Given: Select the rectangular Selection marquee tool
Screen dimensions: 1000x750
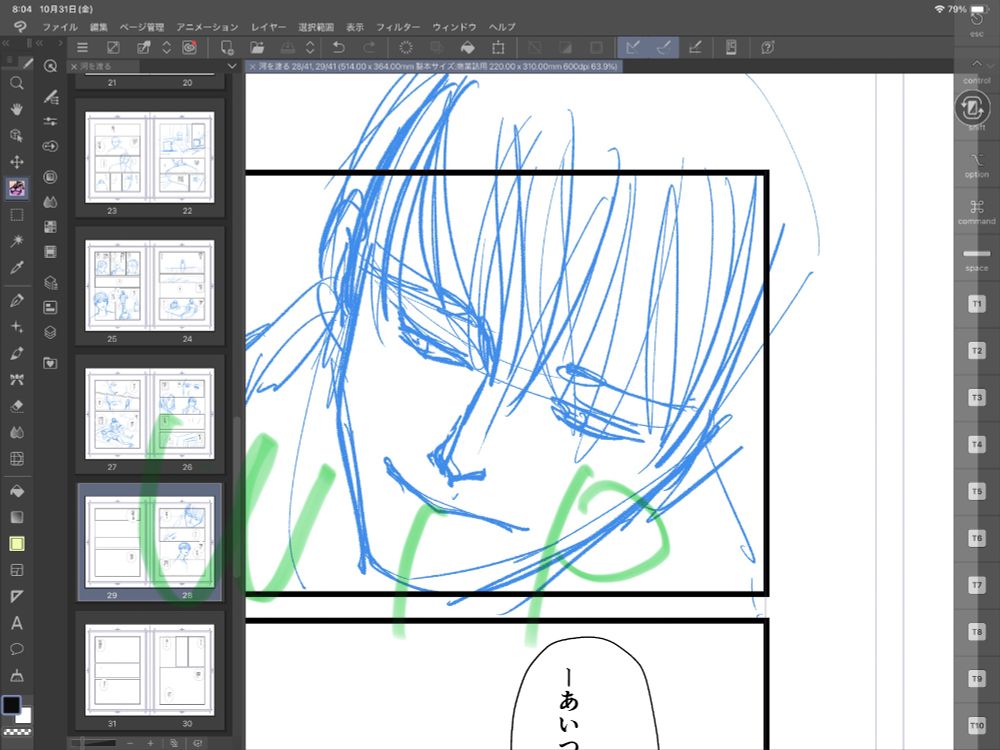Looking at the screenshot, I should pyautogui.click(x=17, y=214).
